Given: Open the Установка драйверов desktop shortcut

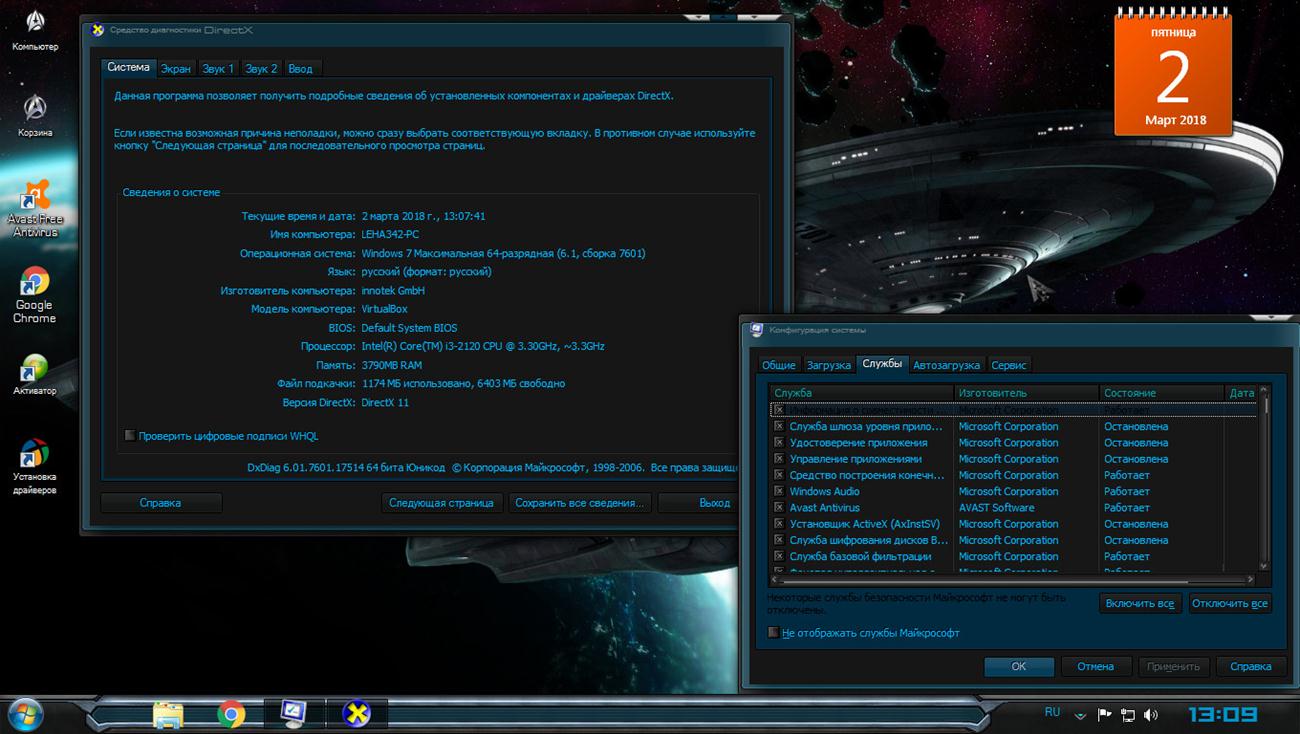Looking at the screenshot, I should tap(35, 466).
